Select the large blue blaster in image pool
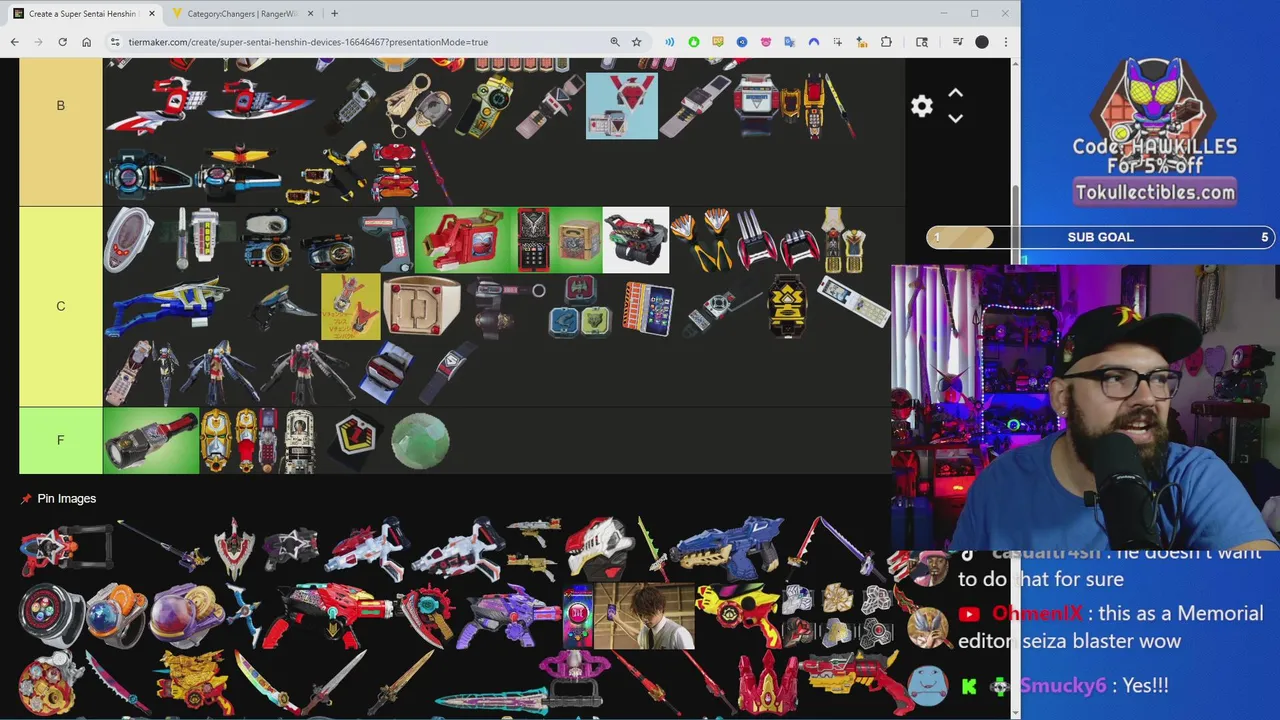 [728, 548]
